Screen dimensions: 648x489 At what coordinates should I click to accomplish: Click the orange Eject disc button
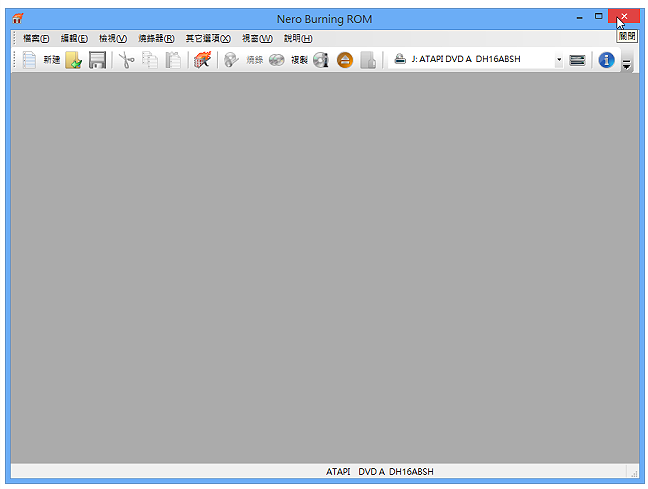(x=345, y=60)
